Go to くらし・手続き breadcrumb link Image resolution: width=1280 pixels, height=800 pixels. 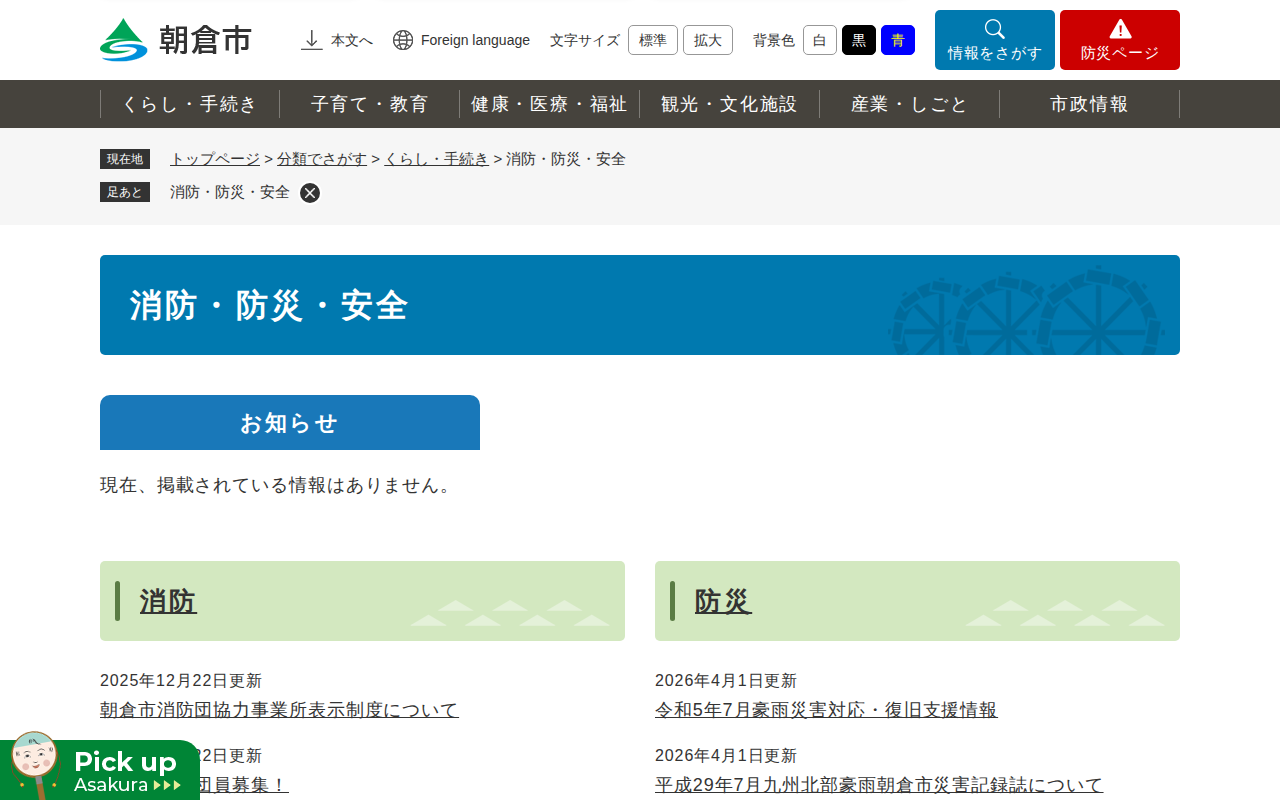point(437,159)
